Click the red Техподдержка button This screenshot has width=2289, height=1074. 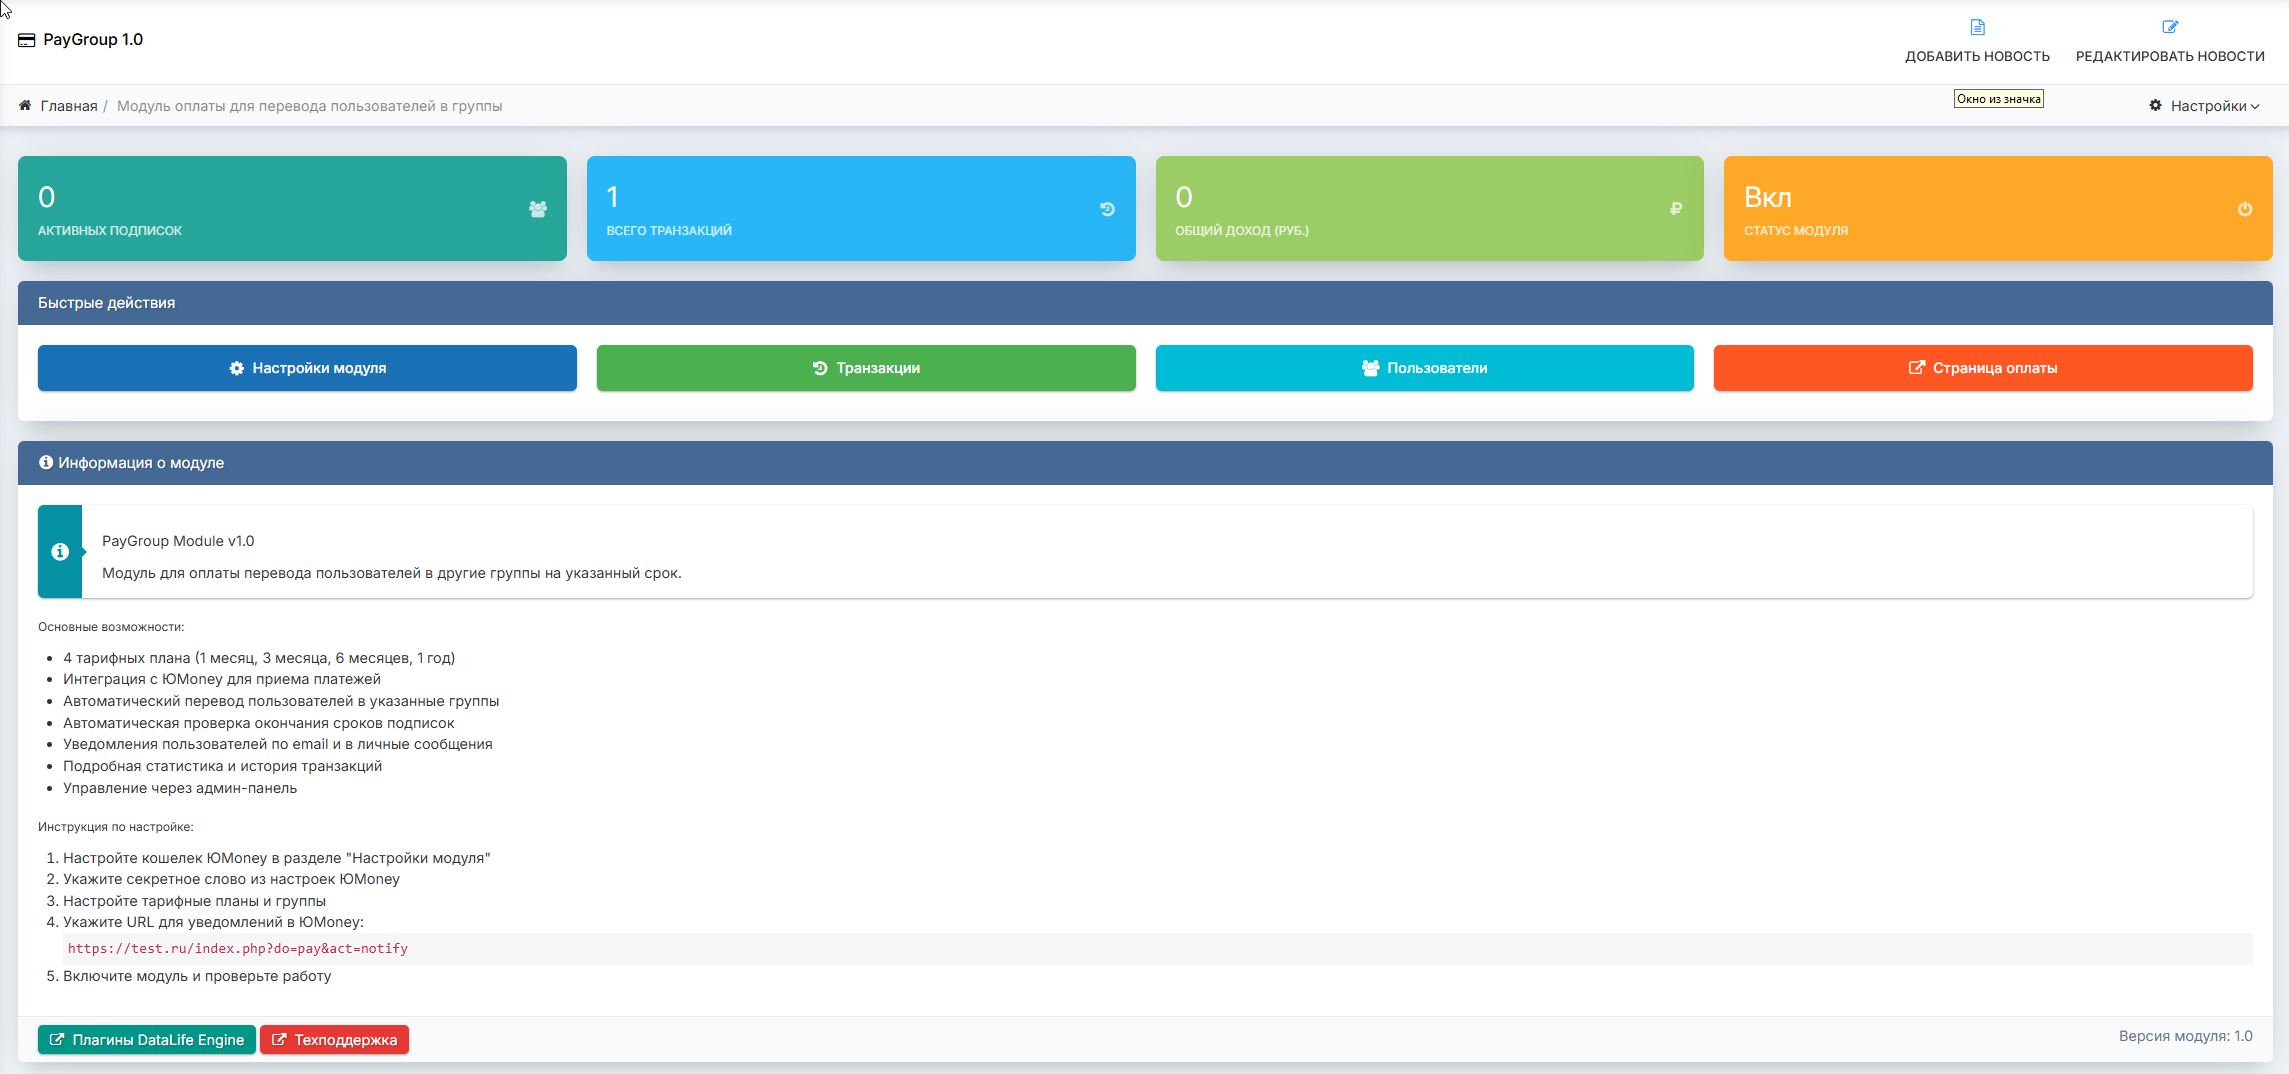[x=334, y=1040]
